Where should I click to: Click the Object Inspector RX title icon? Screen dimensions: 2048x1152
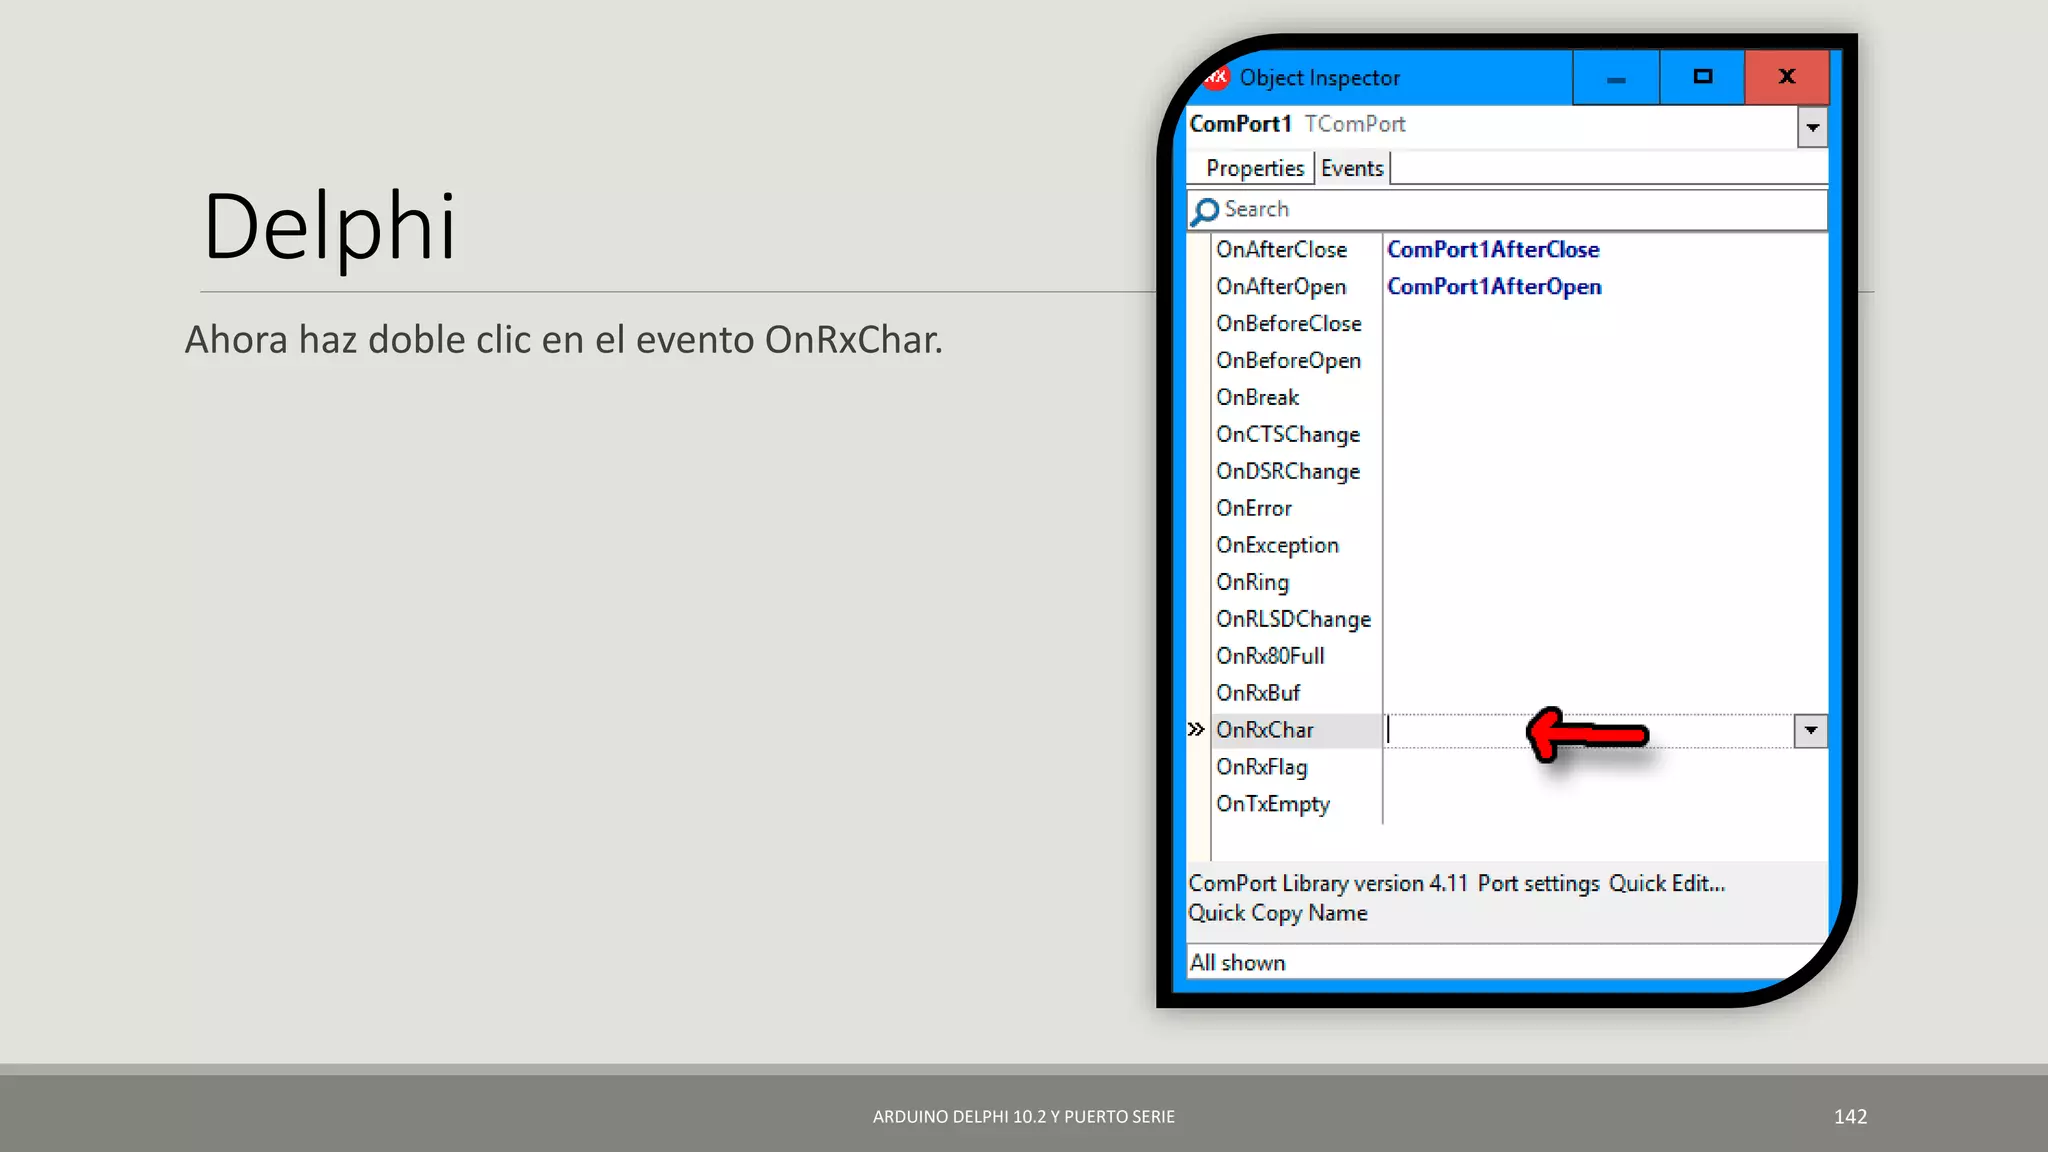(1215, 77)
